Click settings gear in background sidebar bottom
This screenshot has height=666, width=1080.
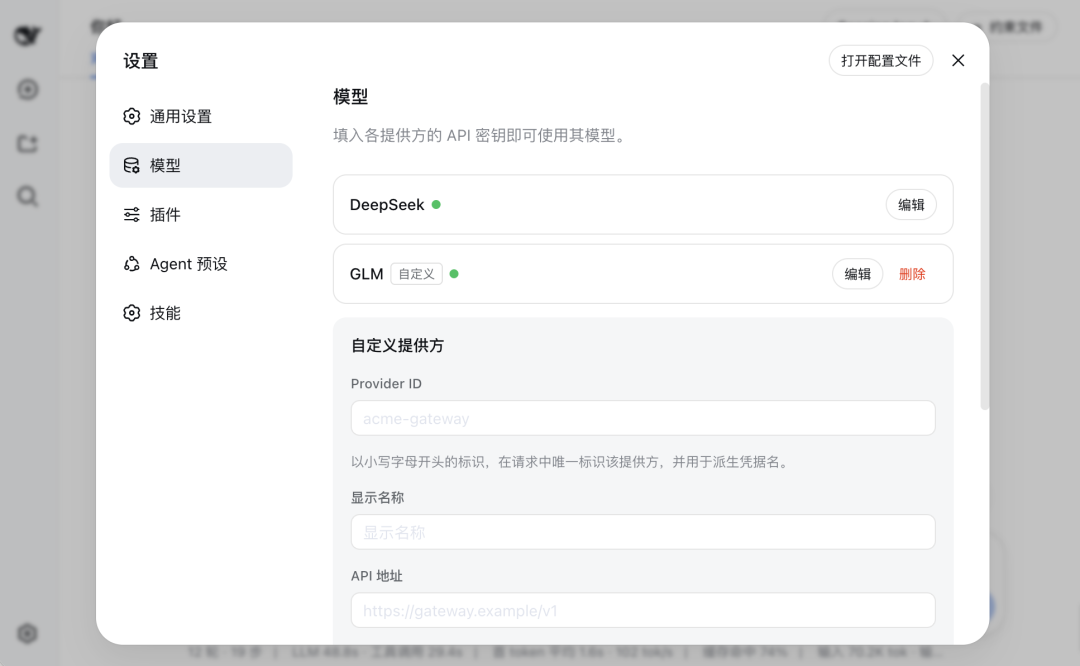point(28,633)
